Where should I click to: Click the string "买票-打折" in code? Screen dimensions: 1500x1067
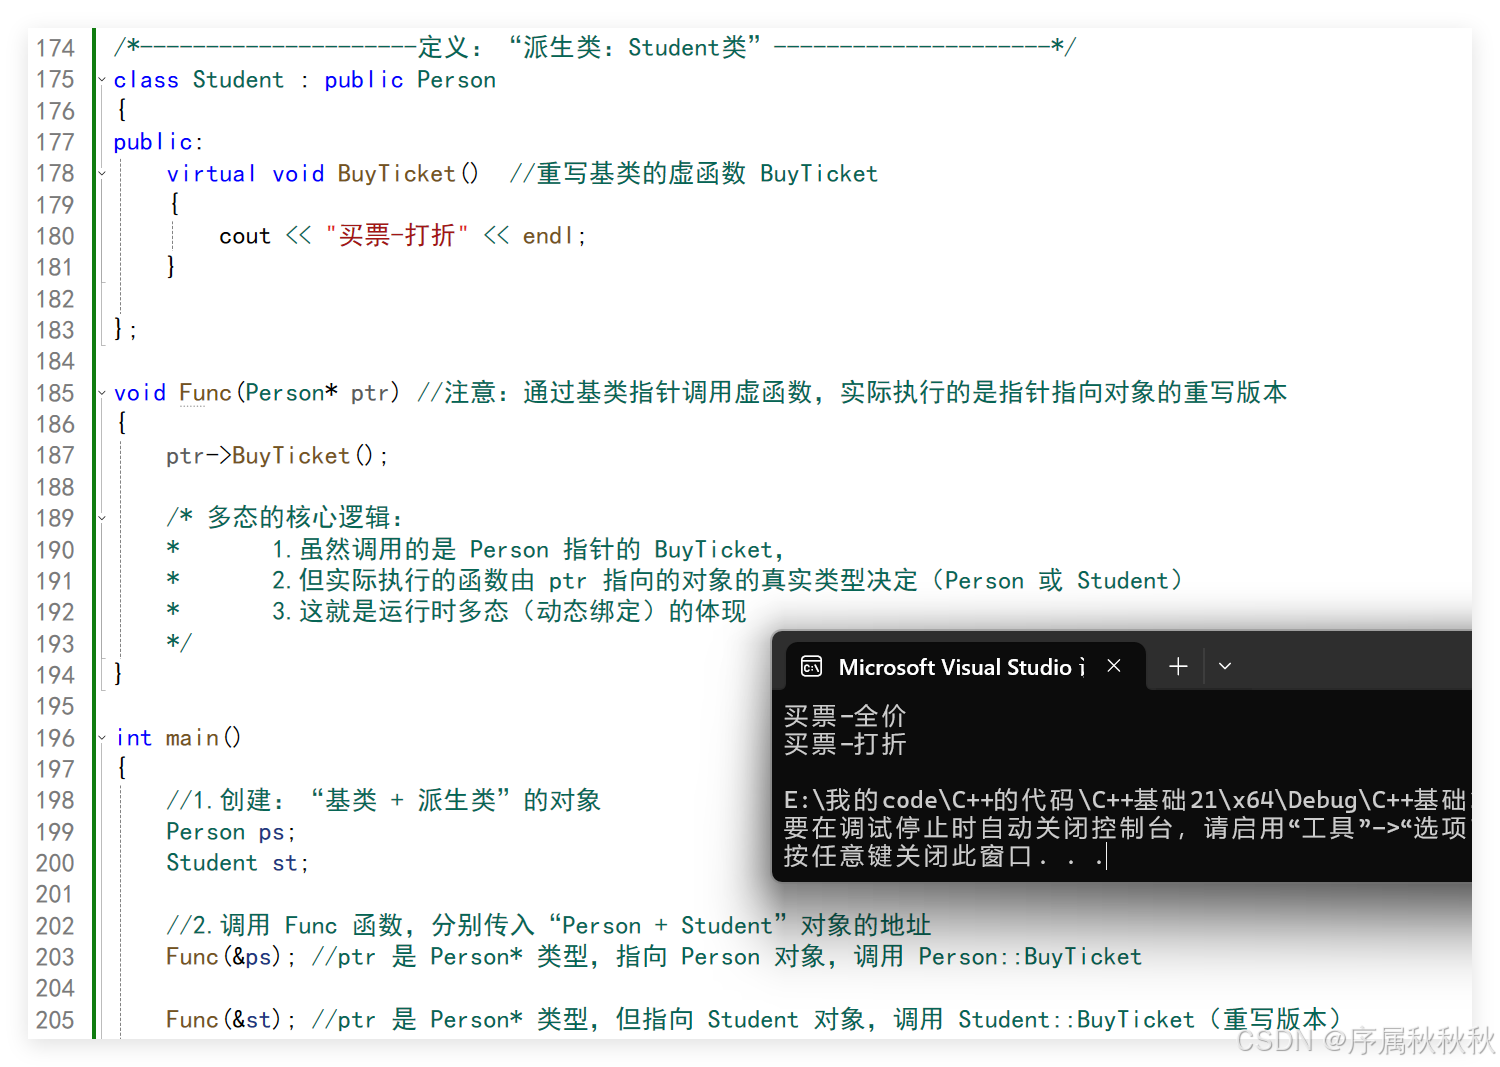(x=397, y=236)
